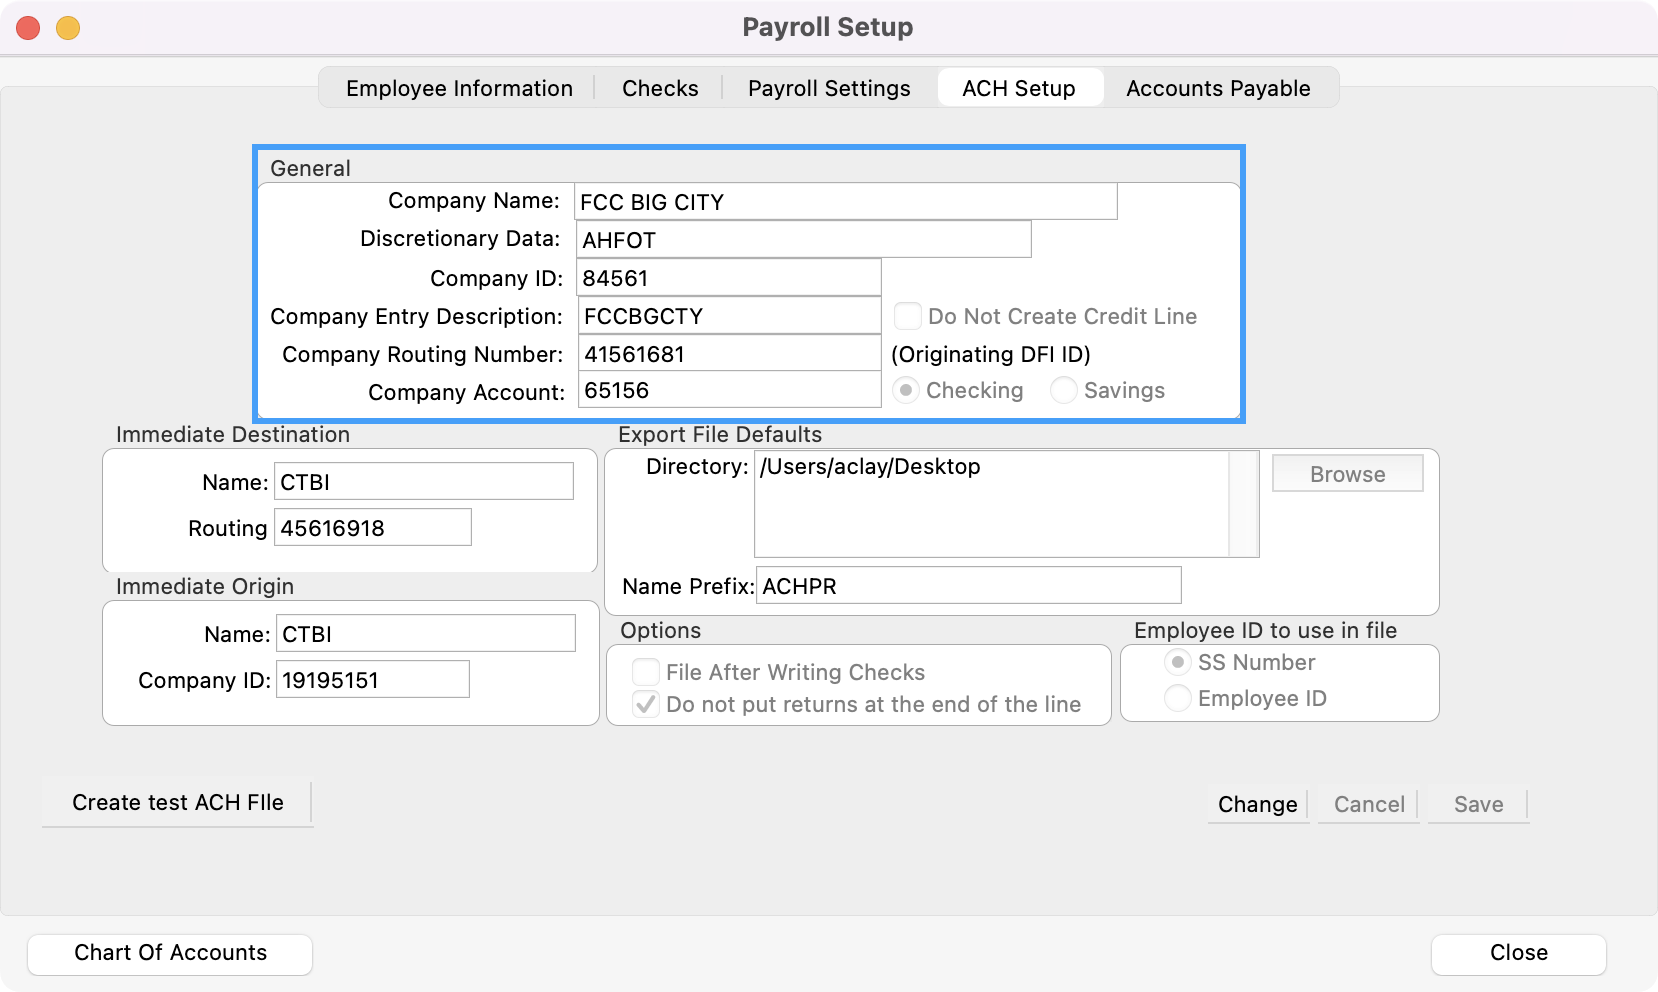
Task: Click the Browse button for directory
Action: tap(1347, 474)
